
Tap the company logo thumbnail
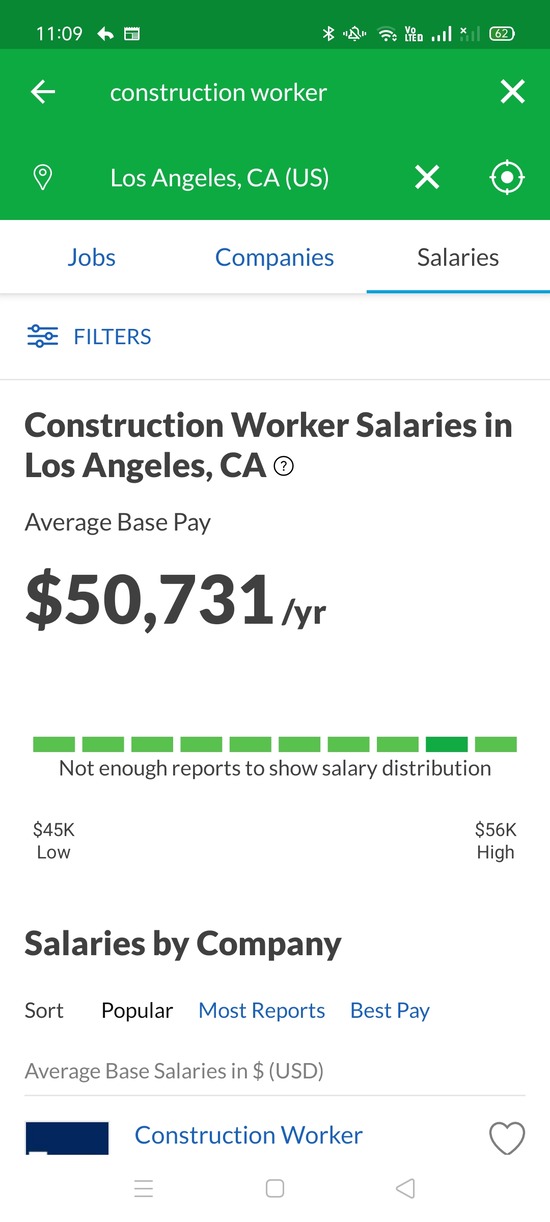click(x=67, y=1138)
